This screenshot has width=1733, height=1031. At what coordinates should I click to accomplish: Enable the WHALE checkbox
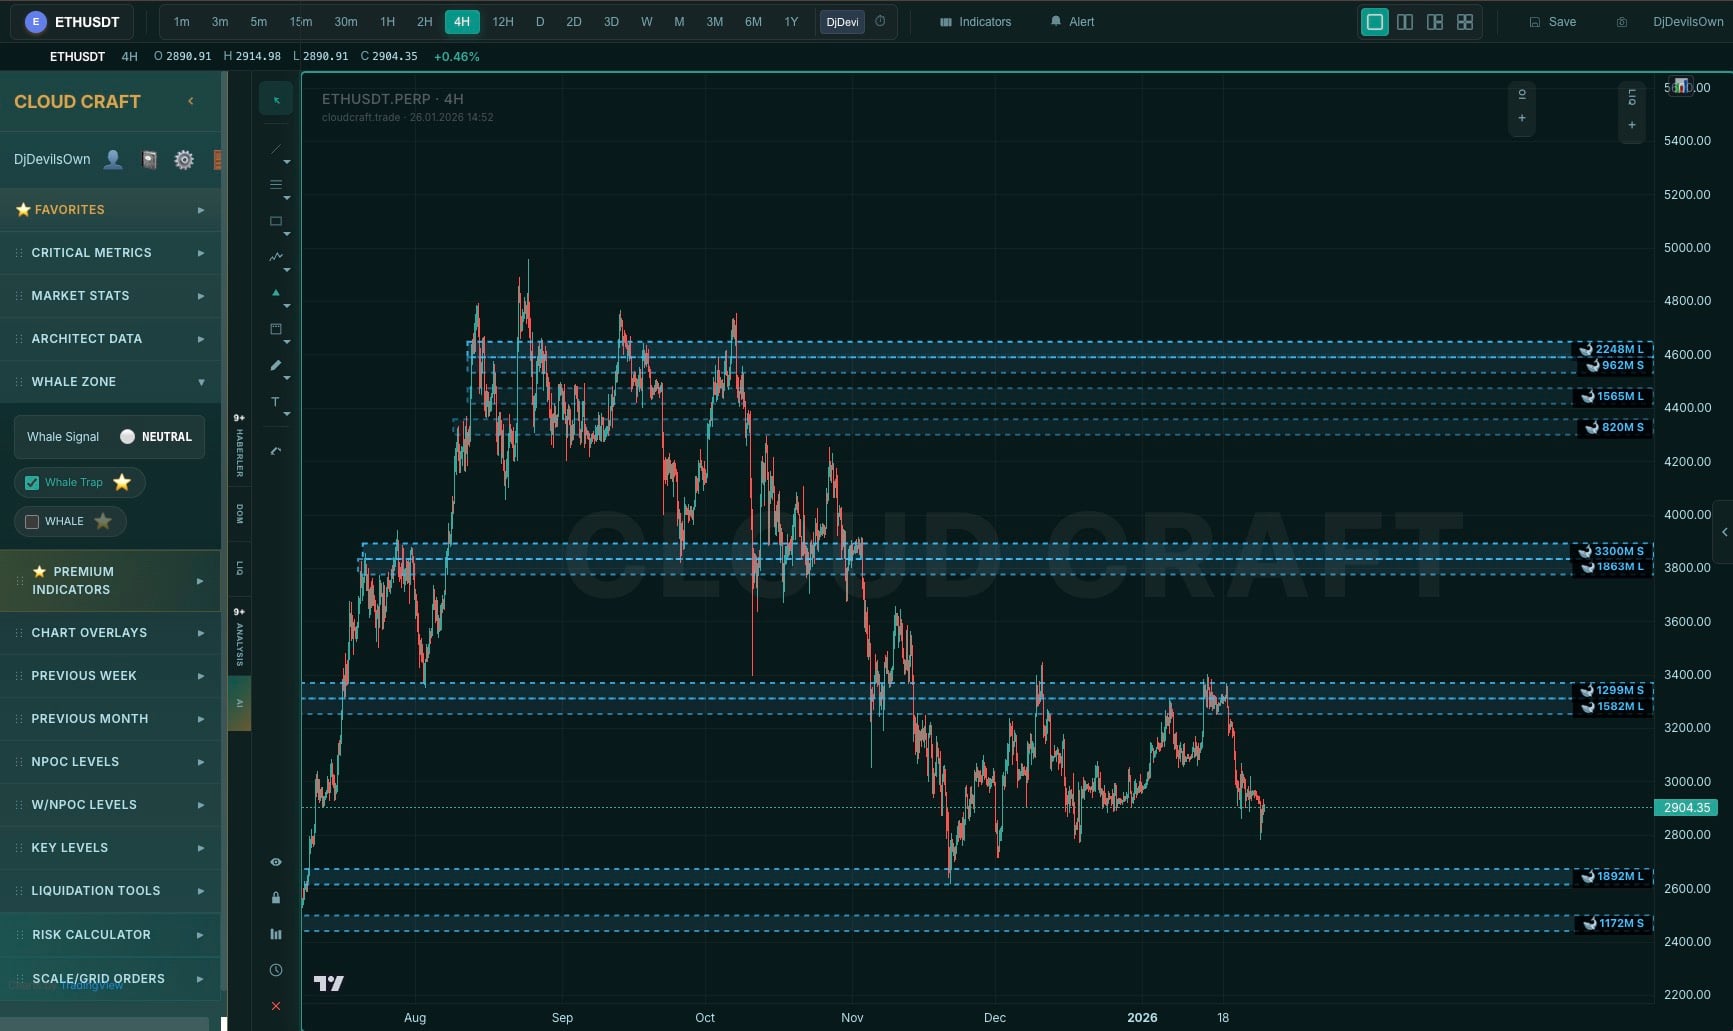(x=32, y=522)
